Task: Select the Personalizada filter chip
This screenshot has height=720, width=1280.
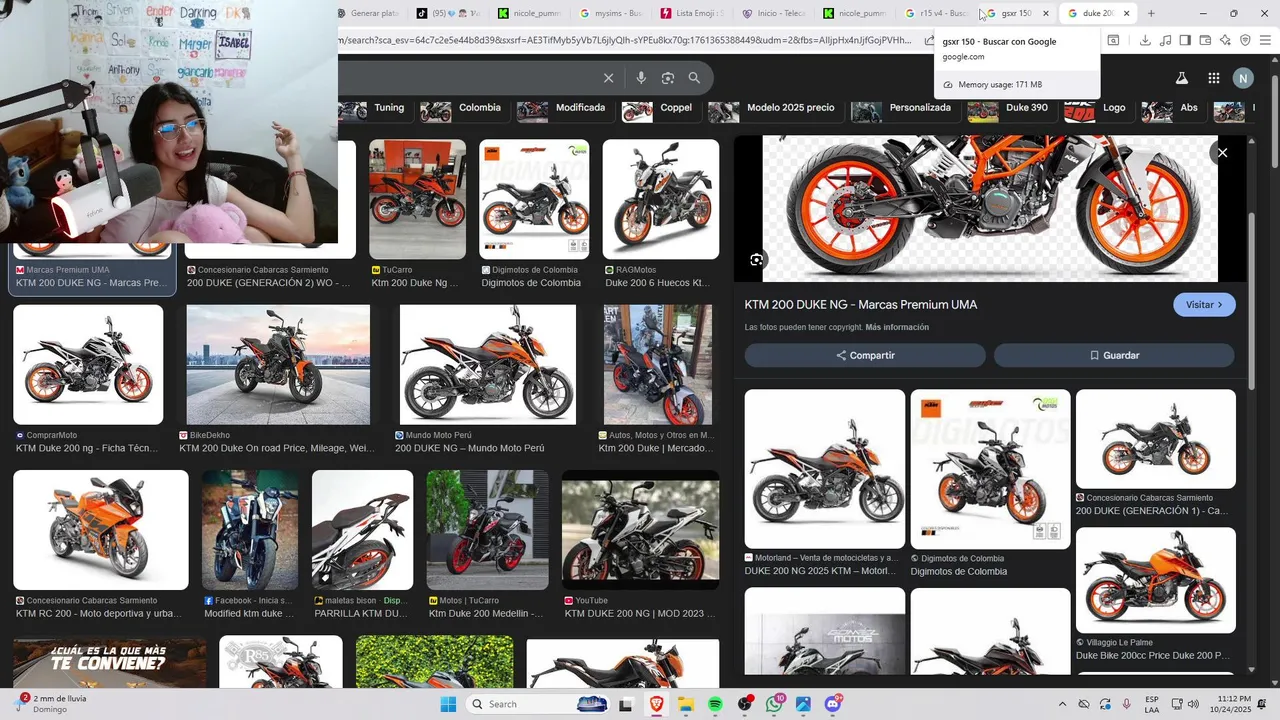Action: (x=903, y=108)
